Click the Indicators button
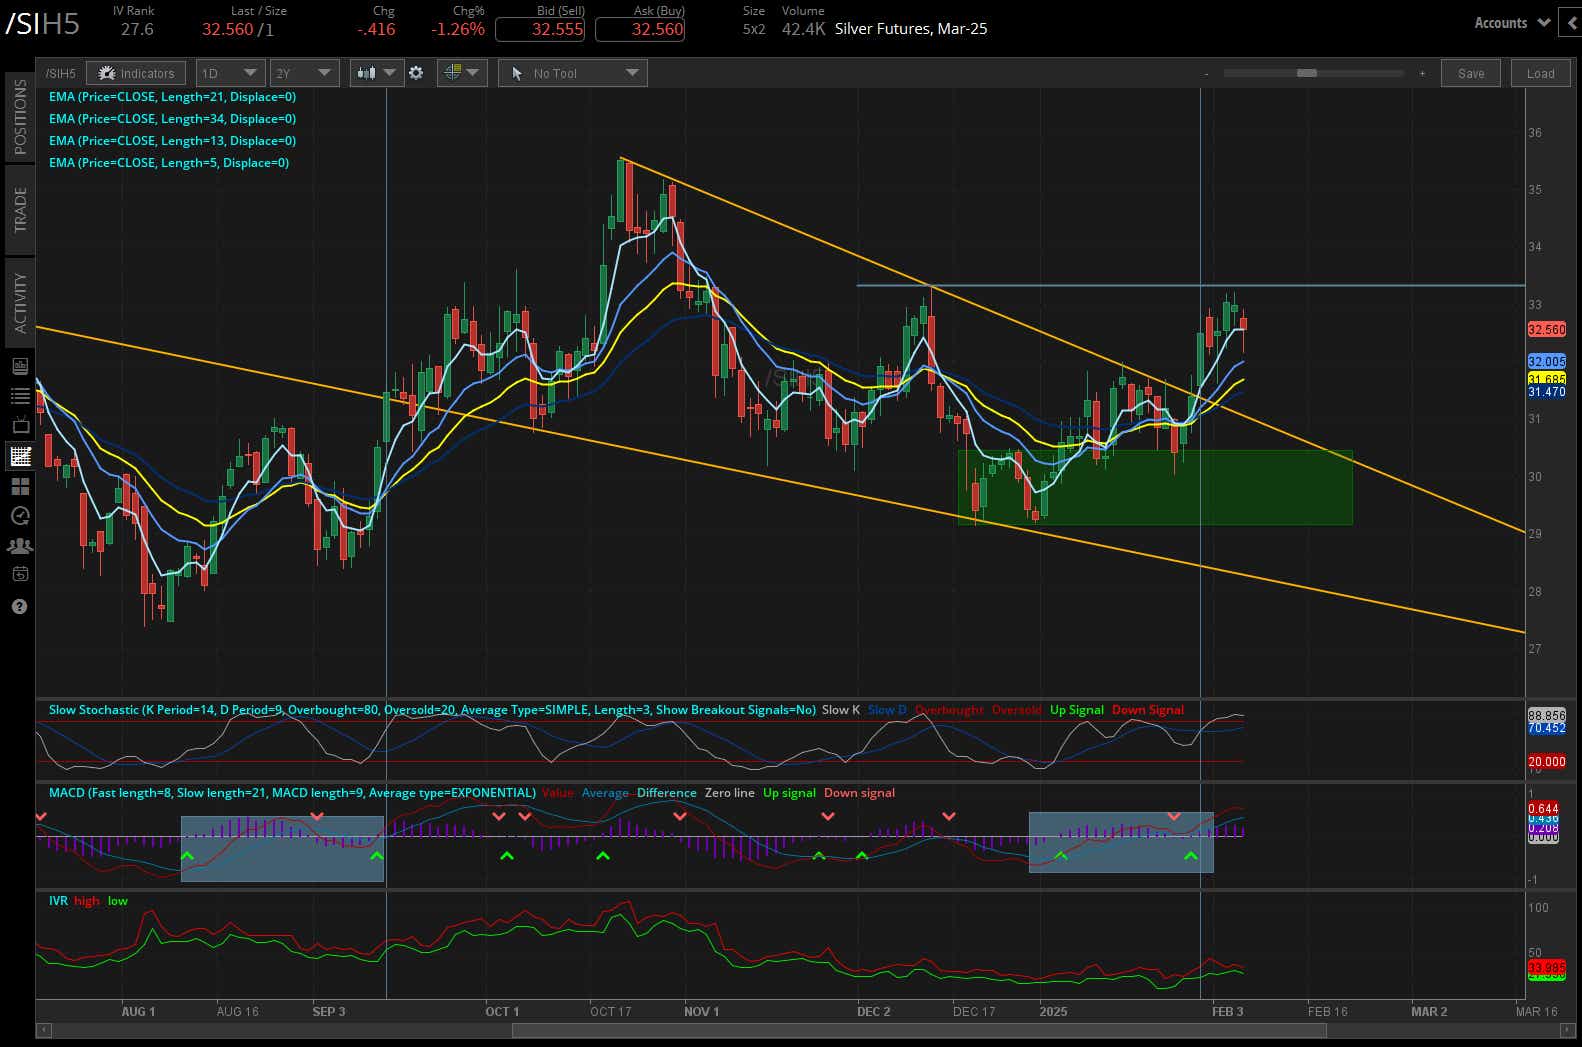 pos(136,73)
